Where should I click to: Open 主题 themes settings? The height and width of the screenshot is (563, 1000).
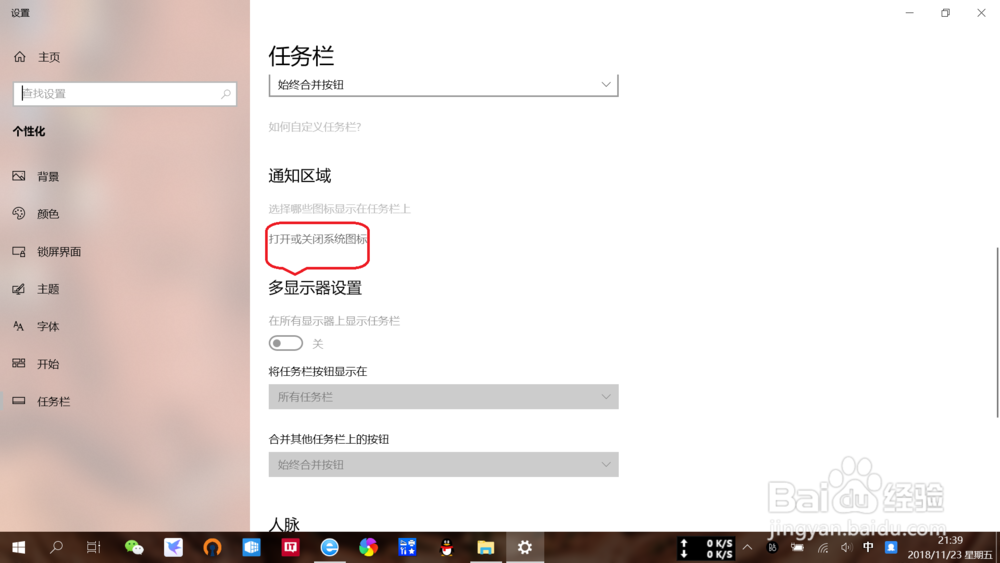pyautogui.click(x=36, y=289)
